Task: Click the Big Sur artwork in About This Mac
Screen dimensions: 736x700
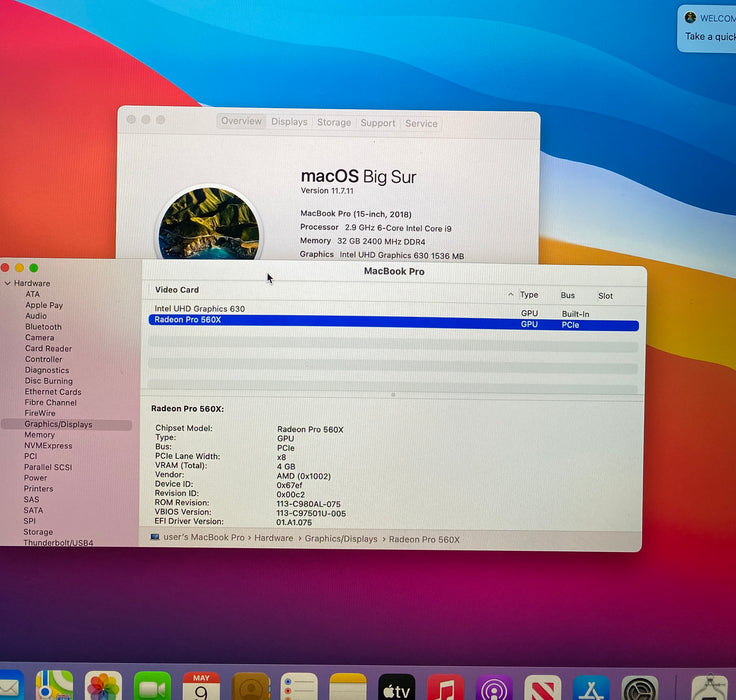Action: click(209, 223)
